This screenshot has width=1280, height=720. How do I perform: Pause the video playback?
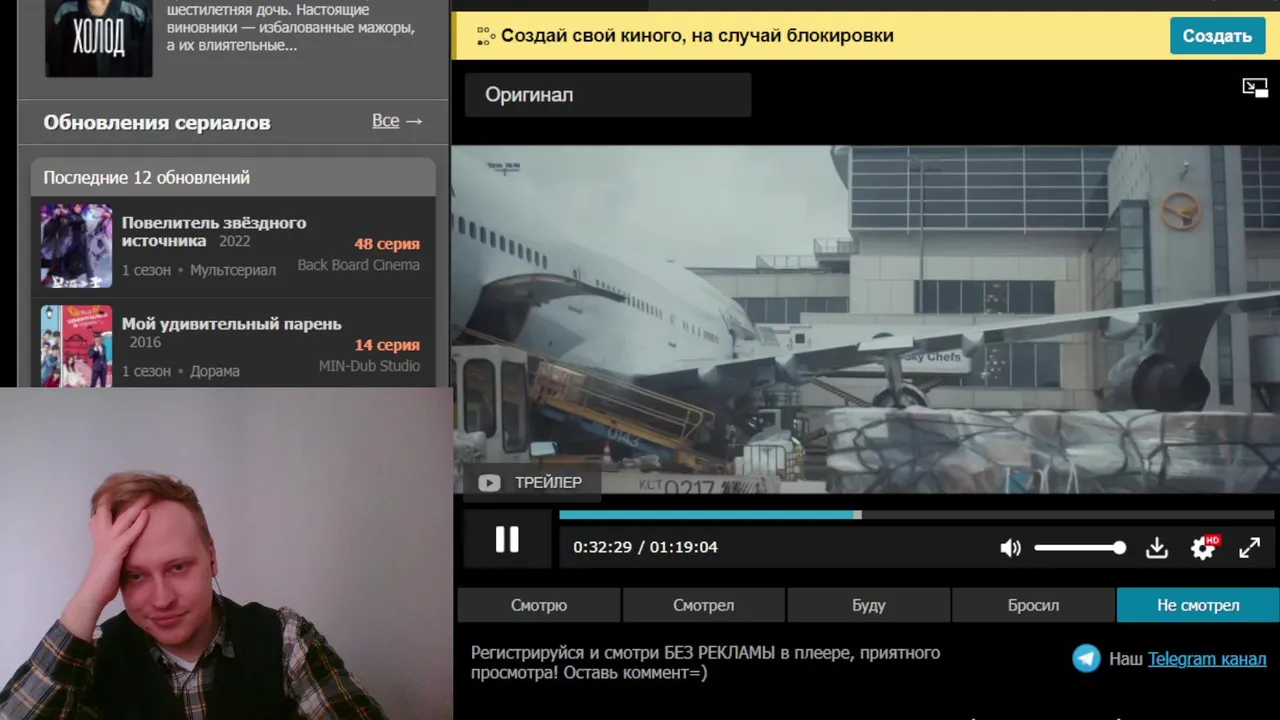(507, 540)
